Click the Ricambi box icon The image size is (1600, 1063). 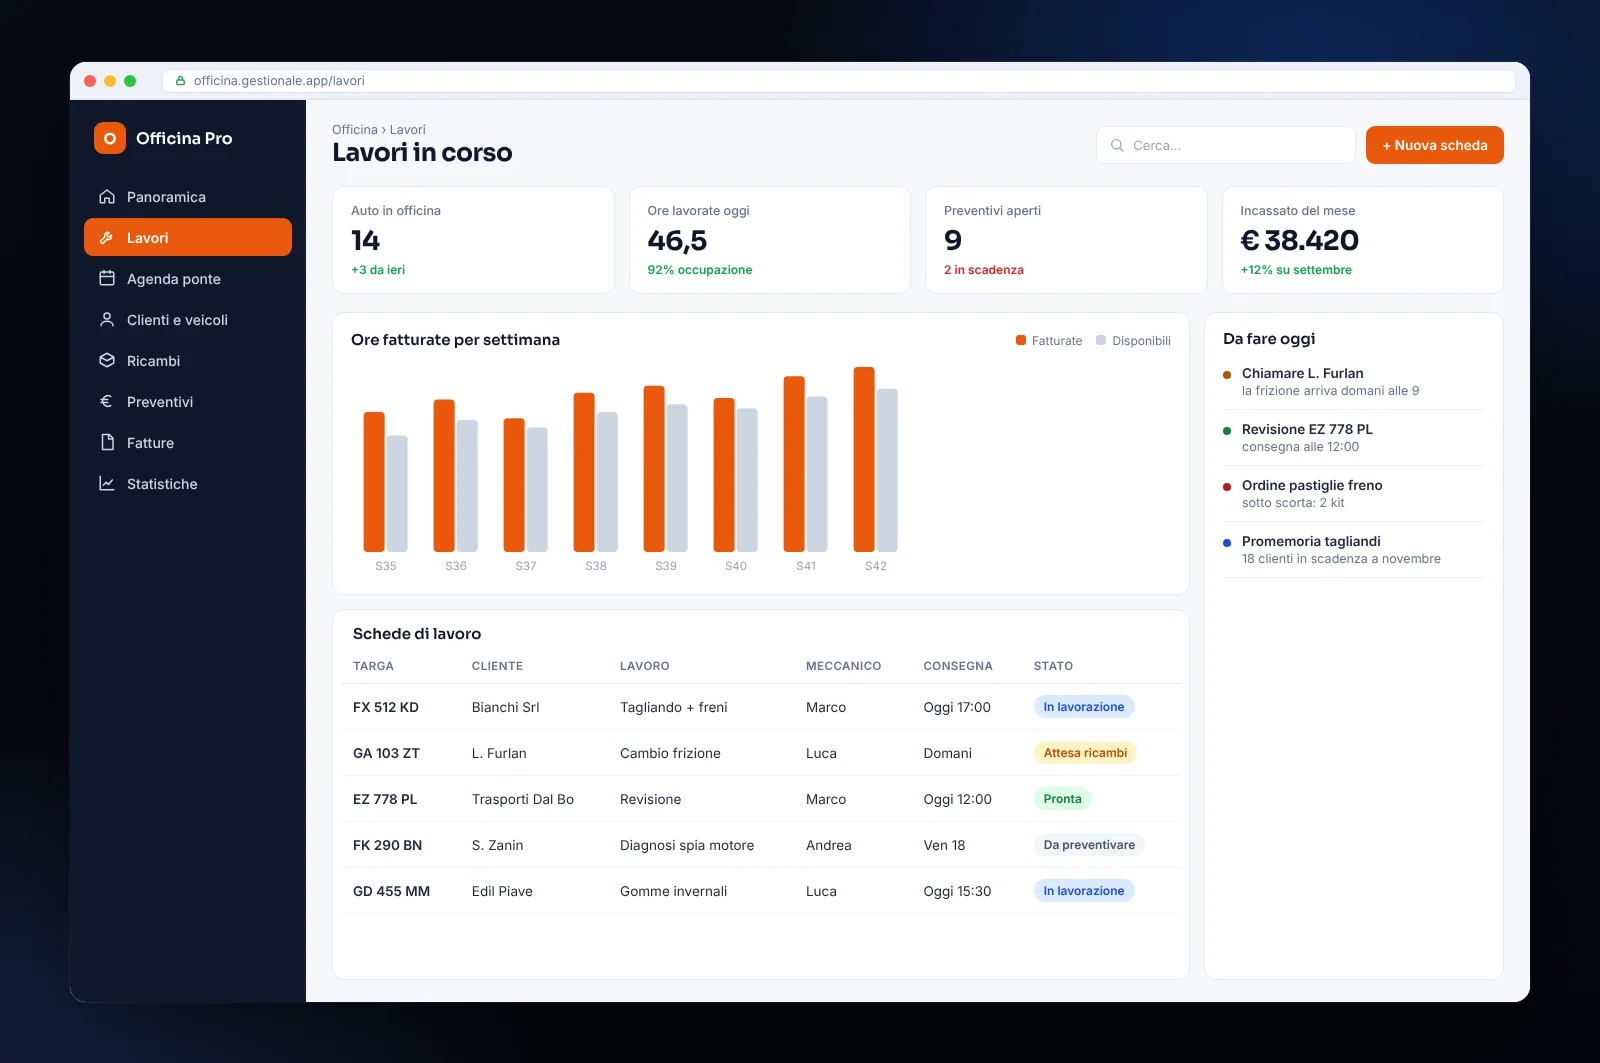tap(107, 361)
